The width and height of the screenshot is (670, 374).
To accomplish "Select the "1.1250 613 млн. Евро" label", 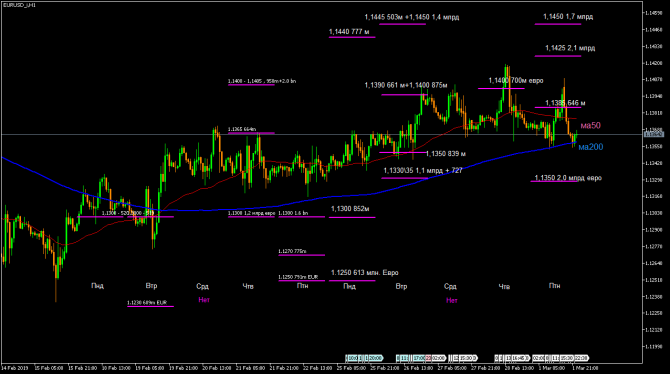I will pyautogui.click(x=364, y=272).
